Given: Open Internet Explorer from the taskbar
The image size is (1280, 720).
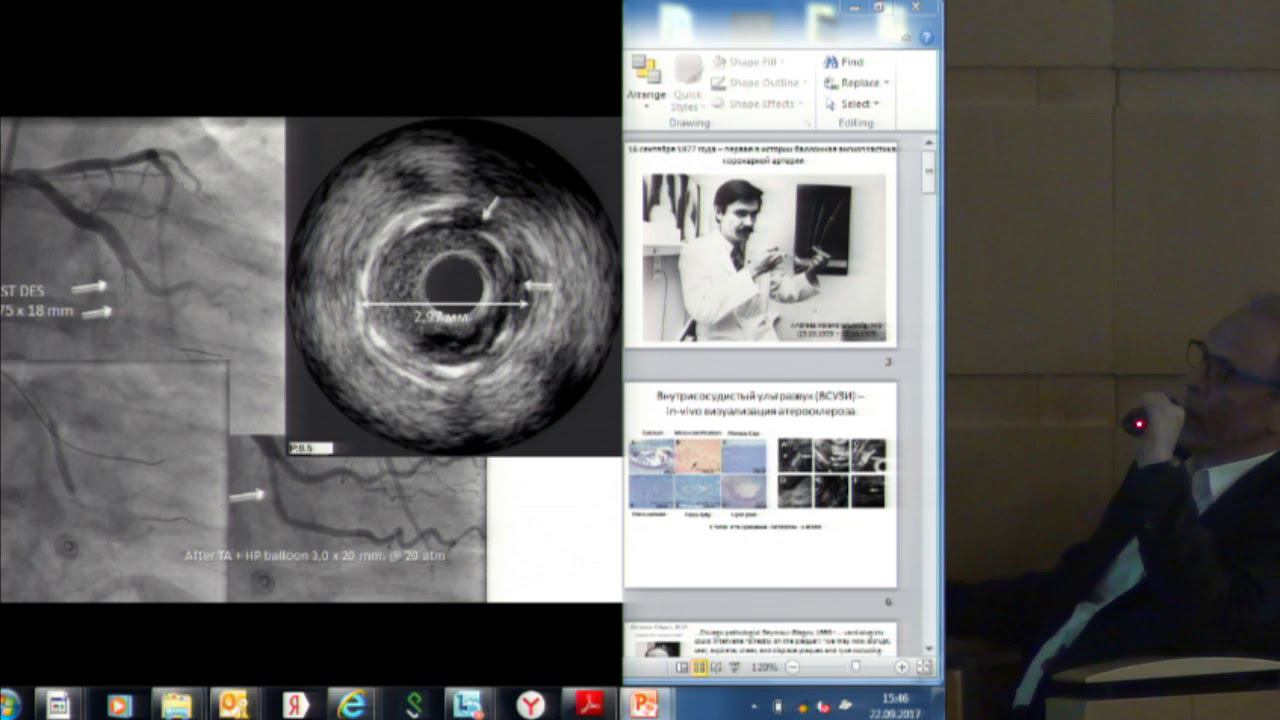Looking at the screenshot, I should click(351, 705).
